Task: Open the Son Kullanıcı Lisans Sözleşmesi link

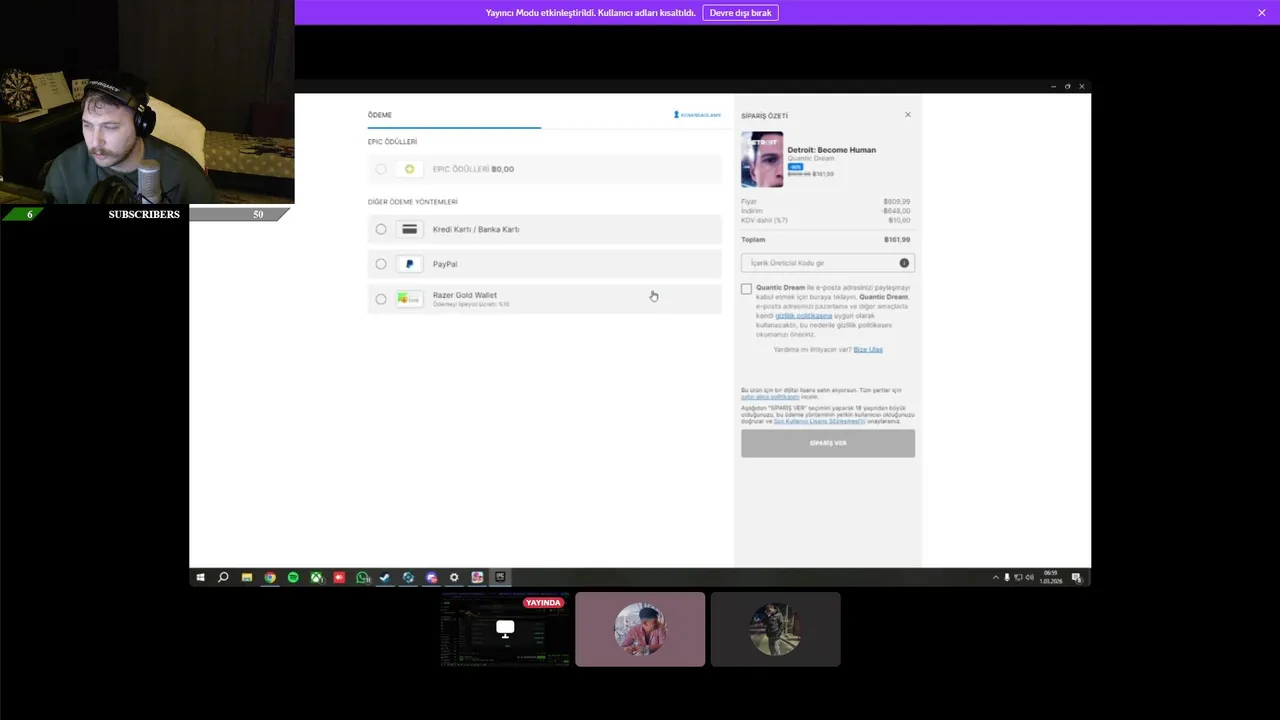Action: pyautogui.click(x=819, y=422)
